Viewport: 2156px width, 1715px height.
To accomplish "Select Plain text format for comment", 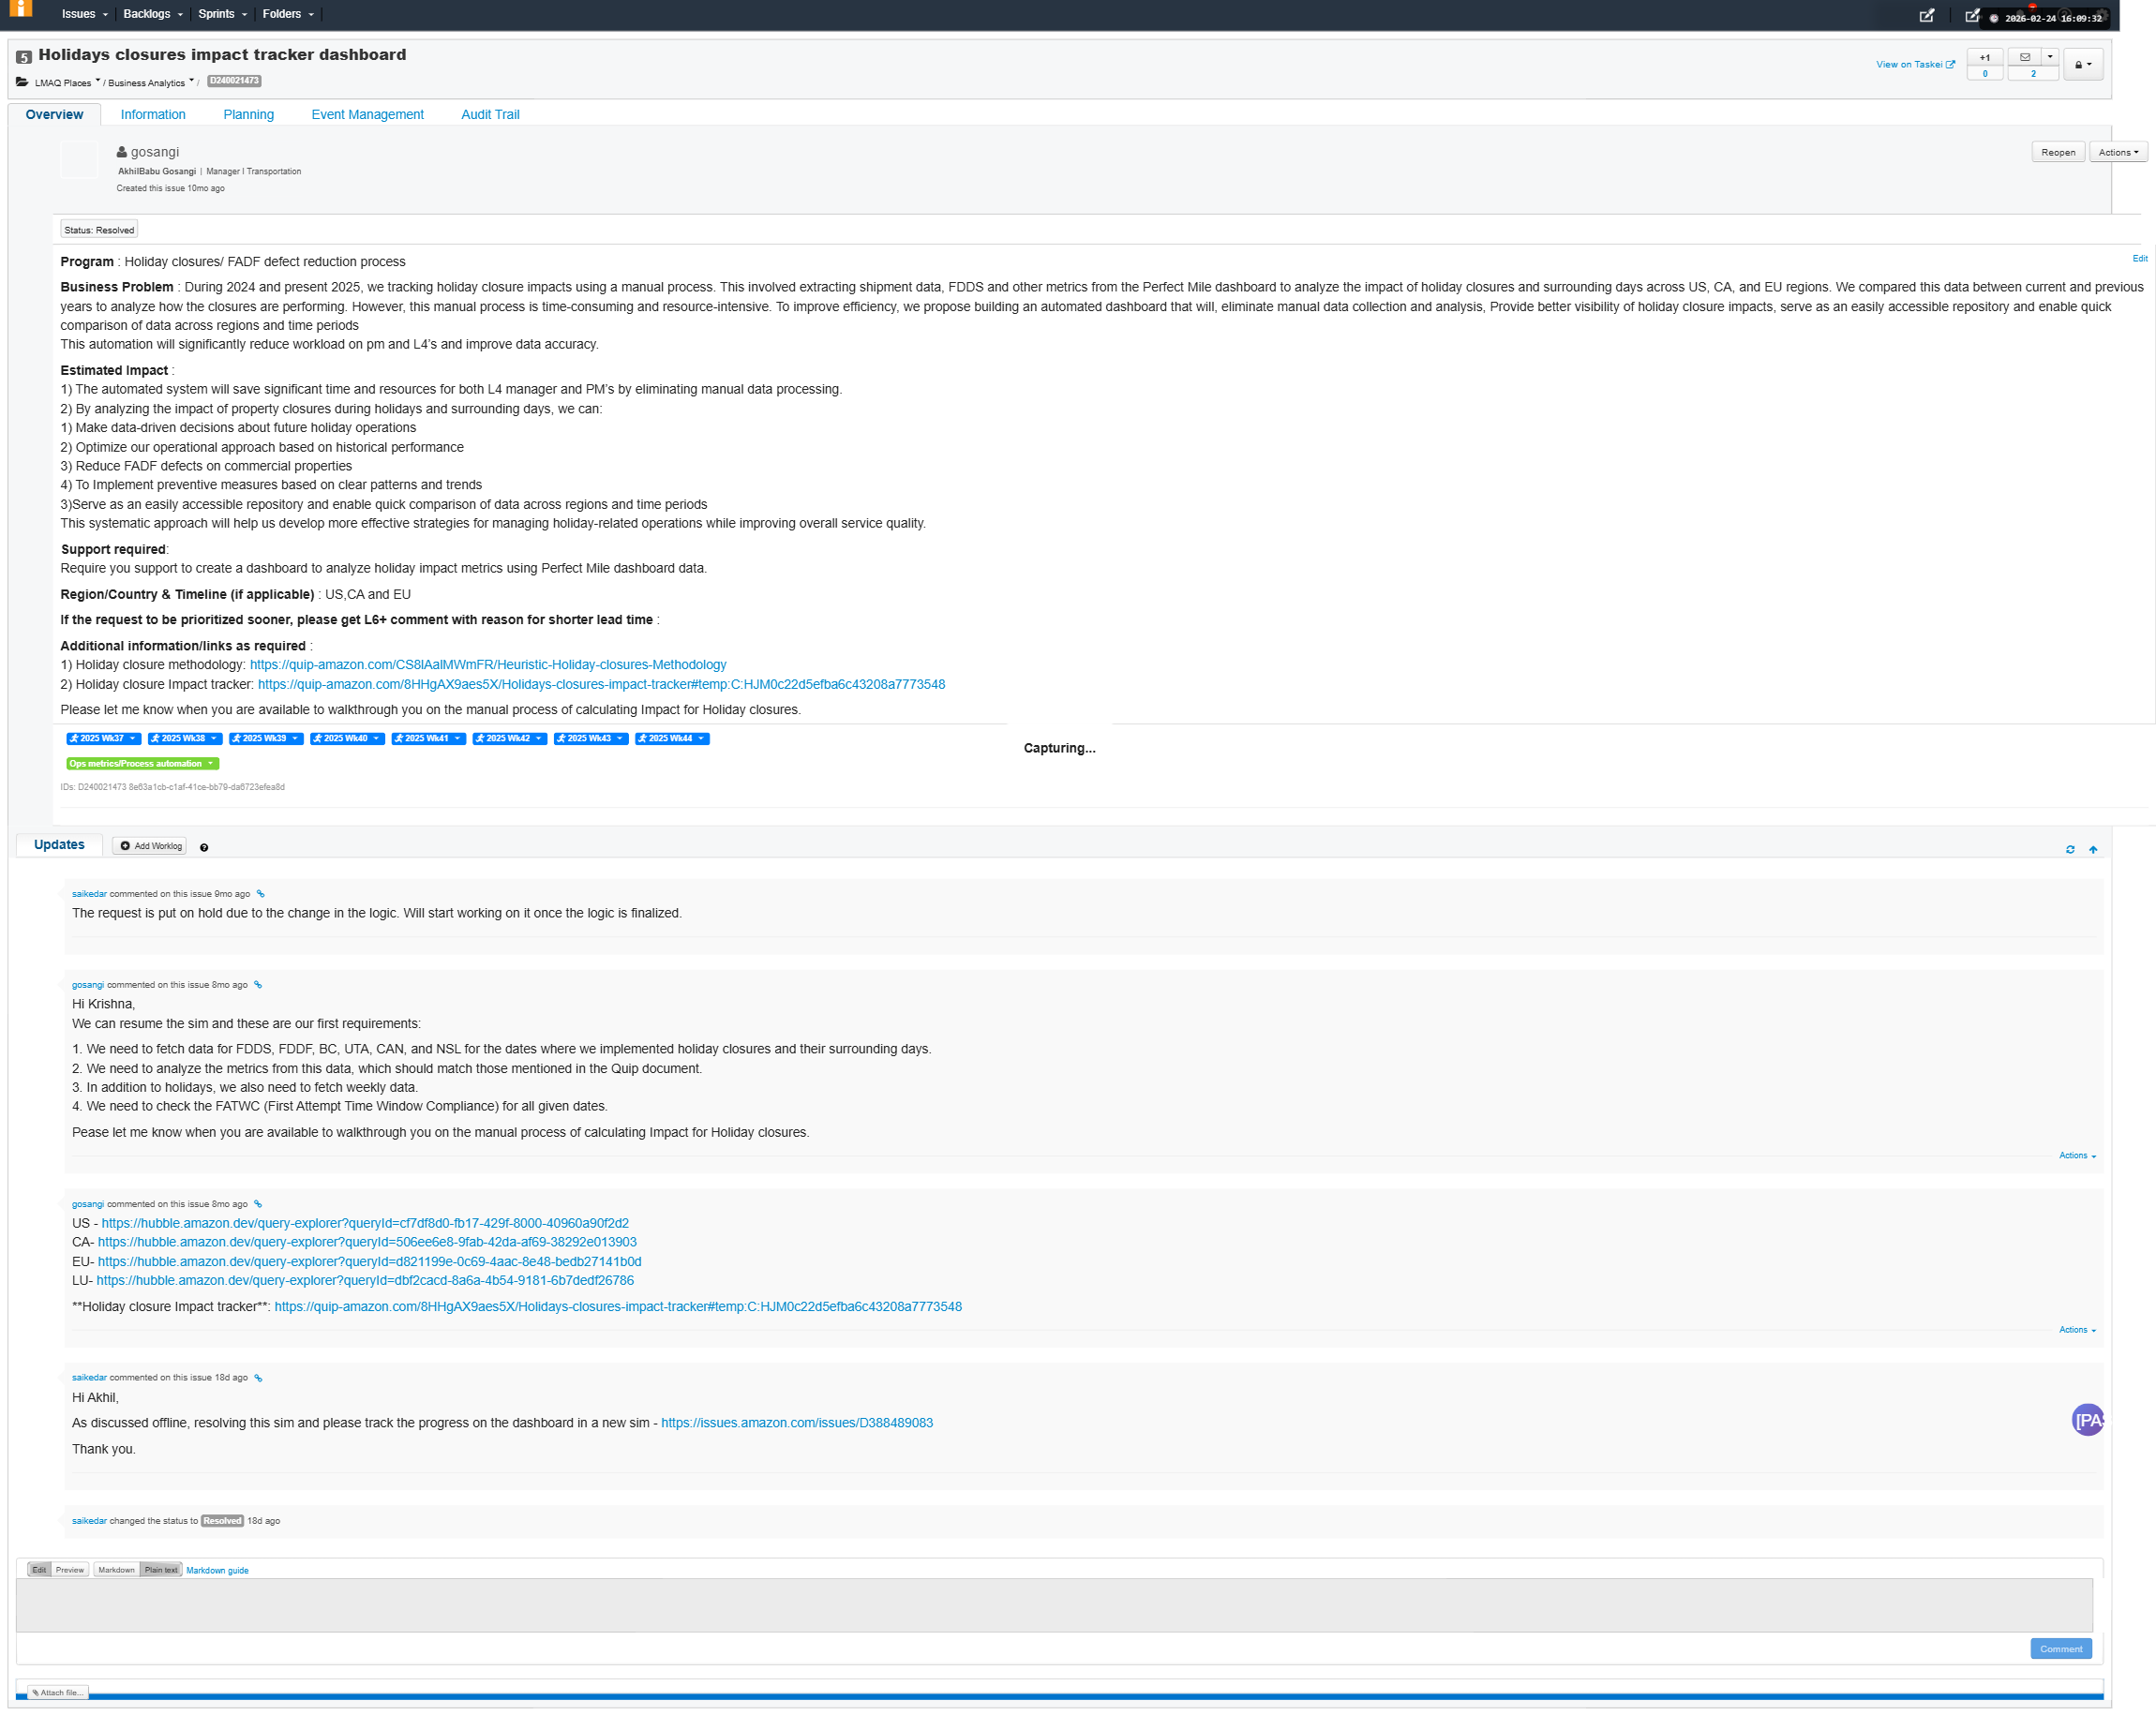I will click(161, 1569).
